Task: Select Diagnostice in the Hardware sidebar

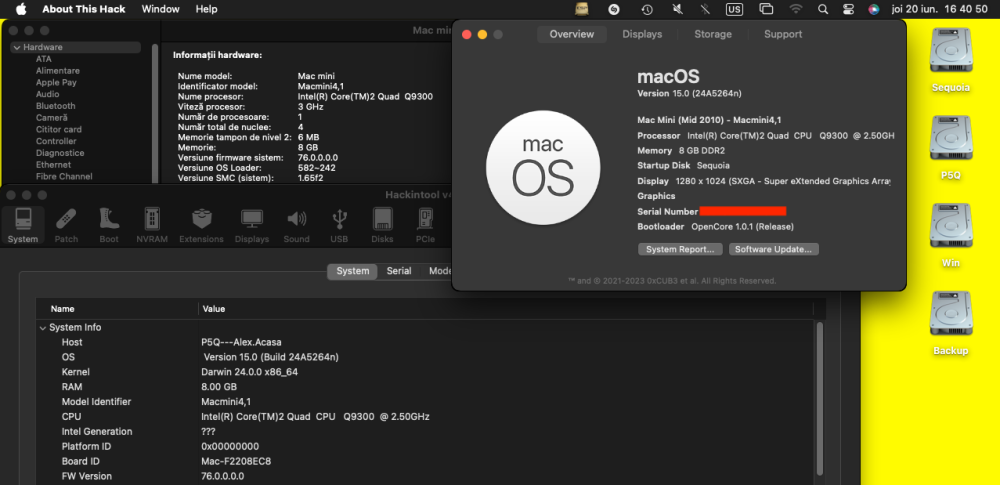Action: point(60,153)
